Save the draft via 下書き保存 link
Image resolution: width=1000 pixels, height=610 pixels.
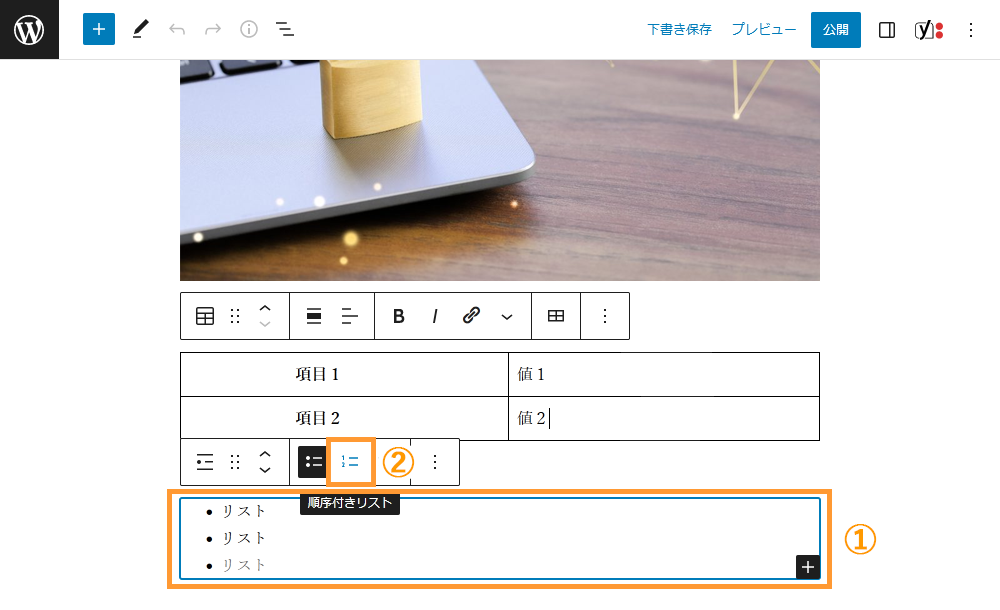(679, 29)
